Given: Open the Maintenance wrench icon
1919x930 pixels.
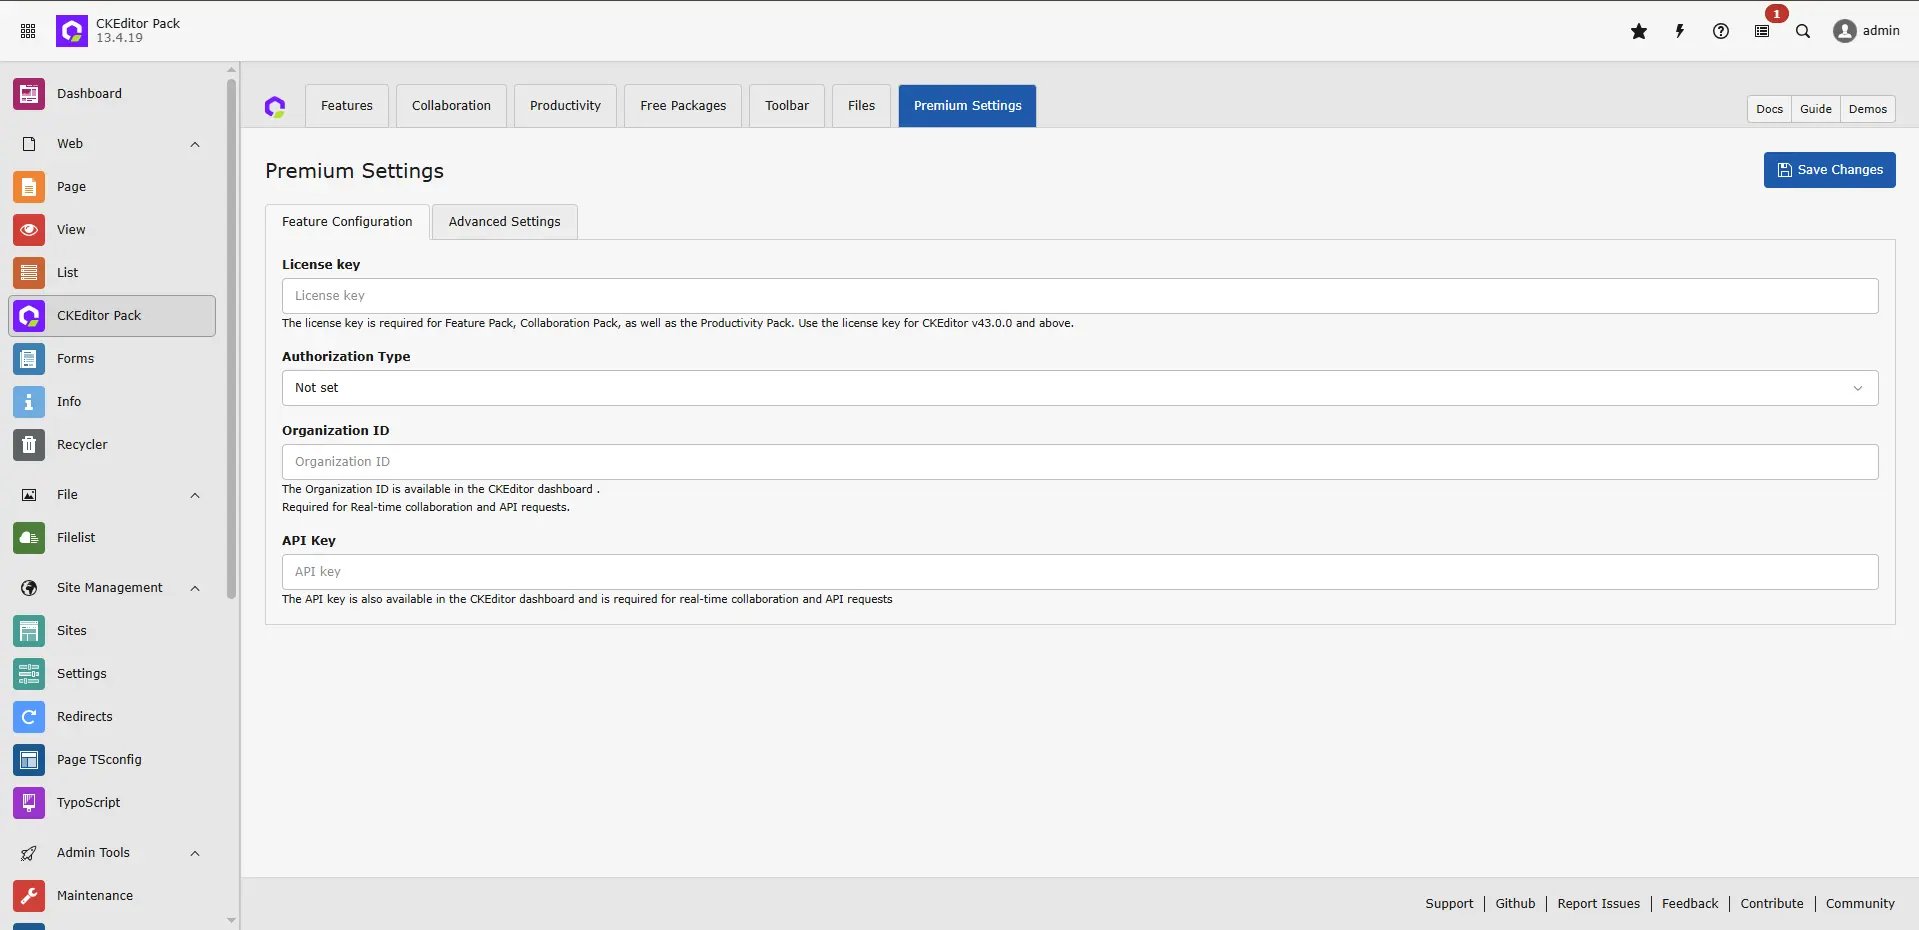Looking at the screenshot, I should 29,896.
